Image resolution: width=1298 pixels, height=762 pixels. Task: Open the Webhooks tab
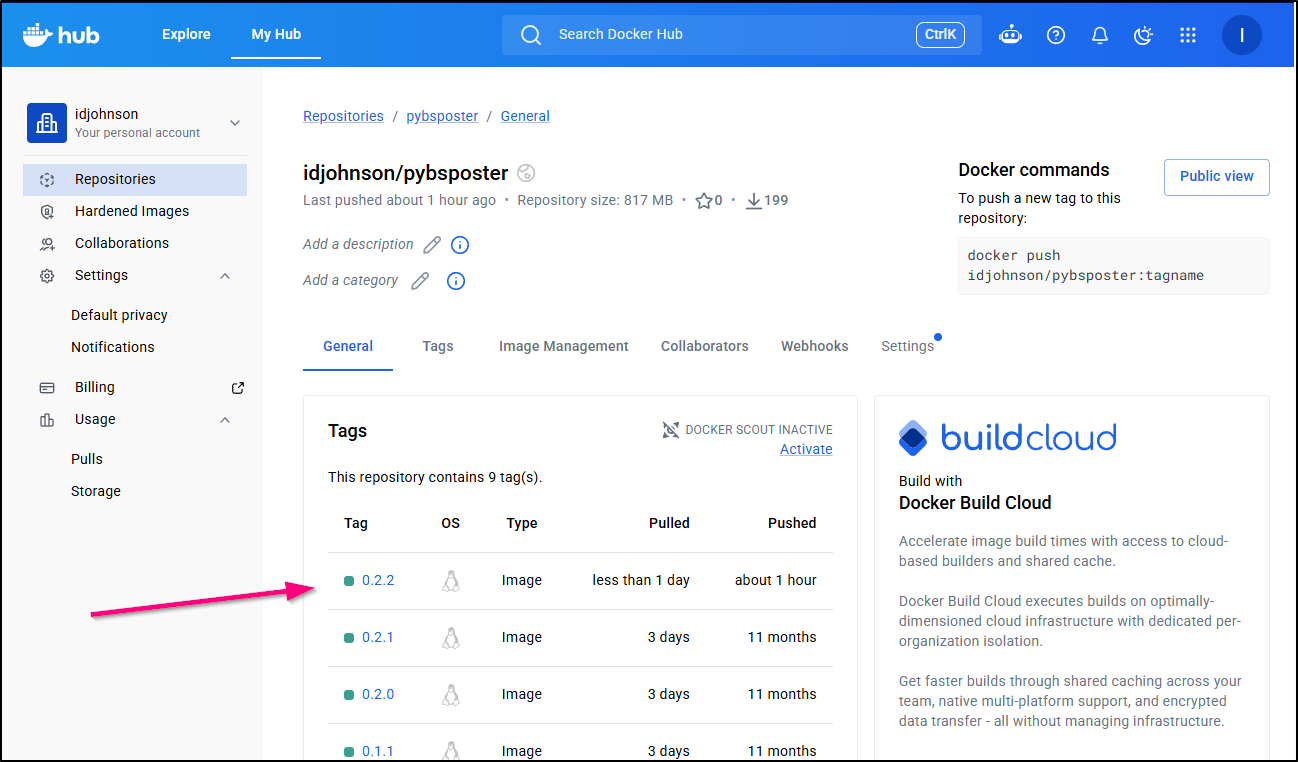point(815,346)
